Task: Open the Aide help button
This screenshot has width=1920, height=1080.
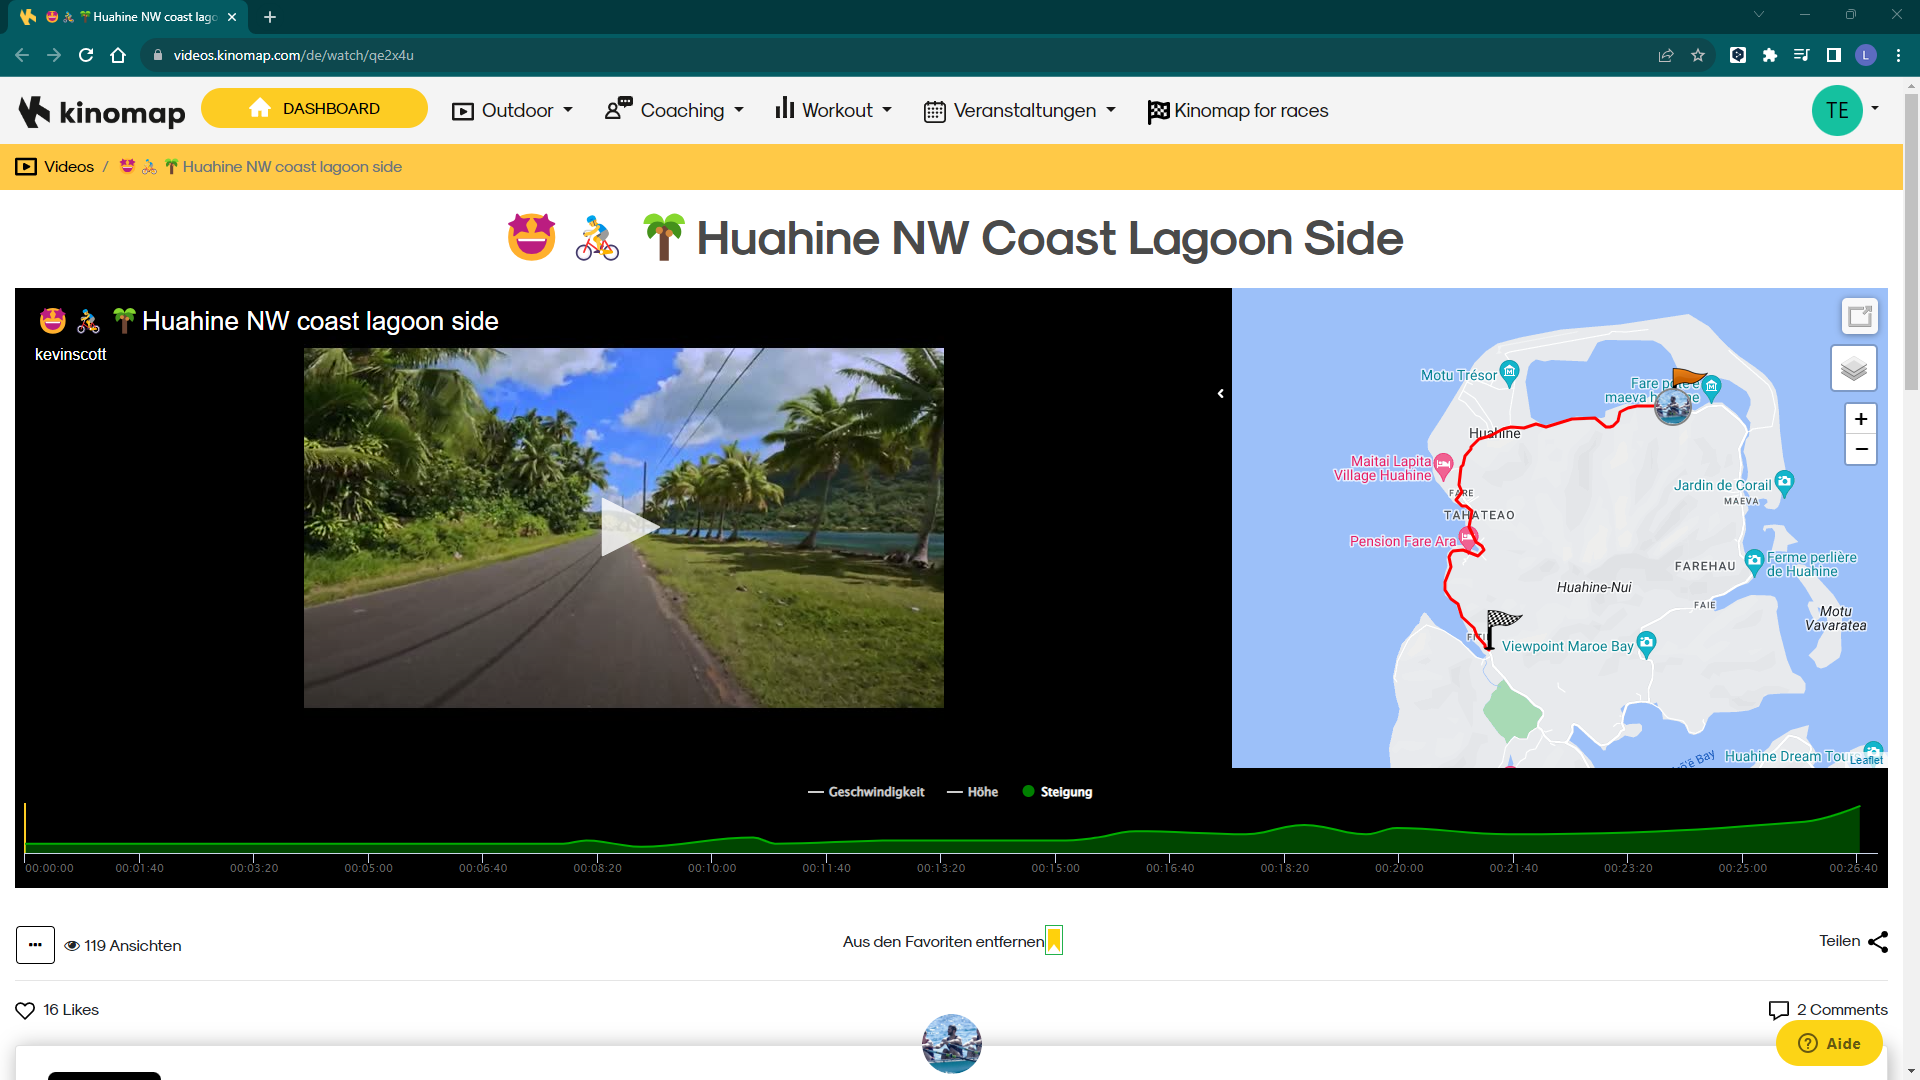Action: [x=1829, y=1044]
